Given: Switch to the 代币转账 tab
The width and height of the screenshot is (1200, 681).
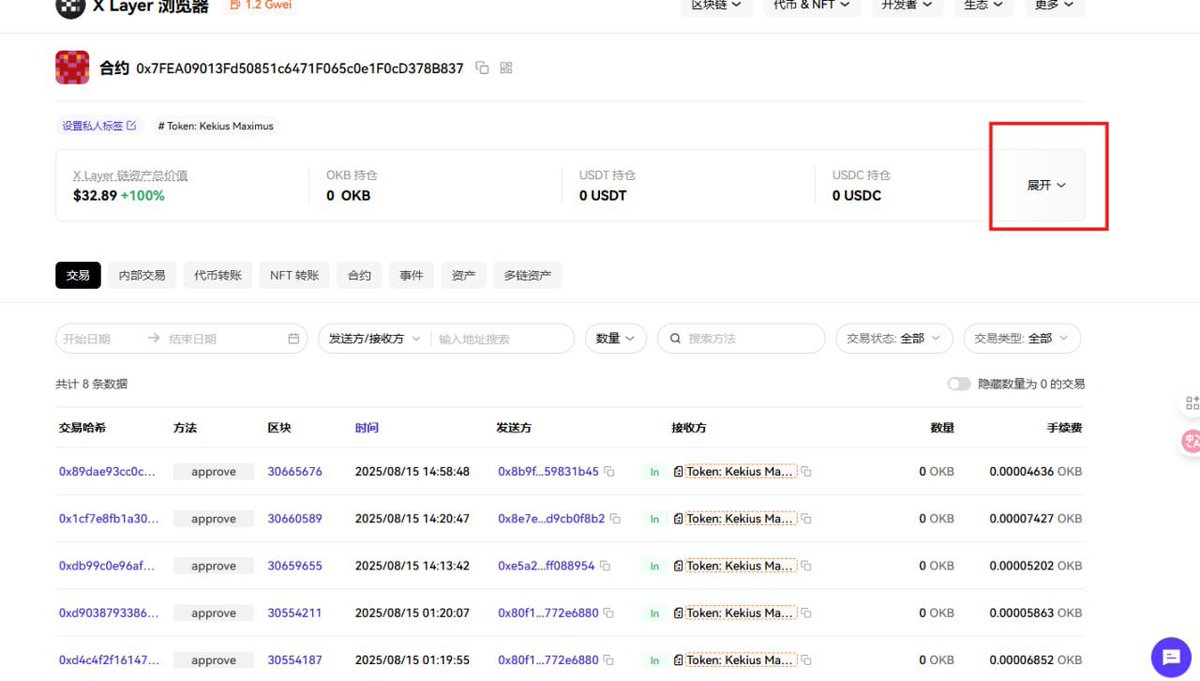Looking at the screenshot, I should (218, 275).
